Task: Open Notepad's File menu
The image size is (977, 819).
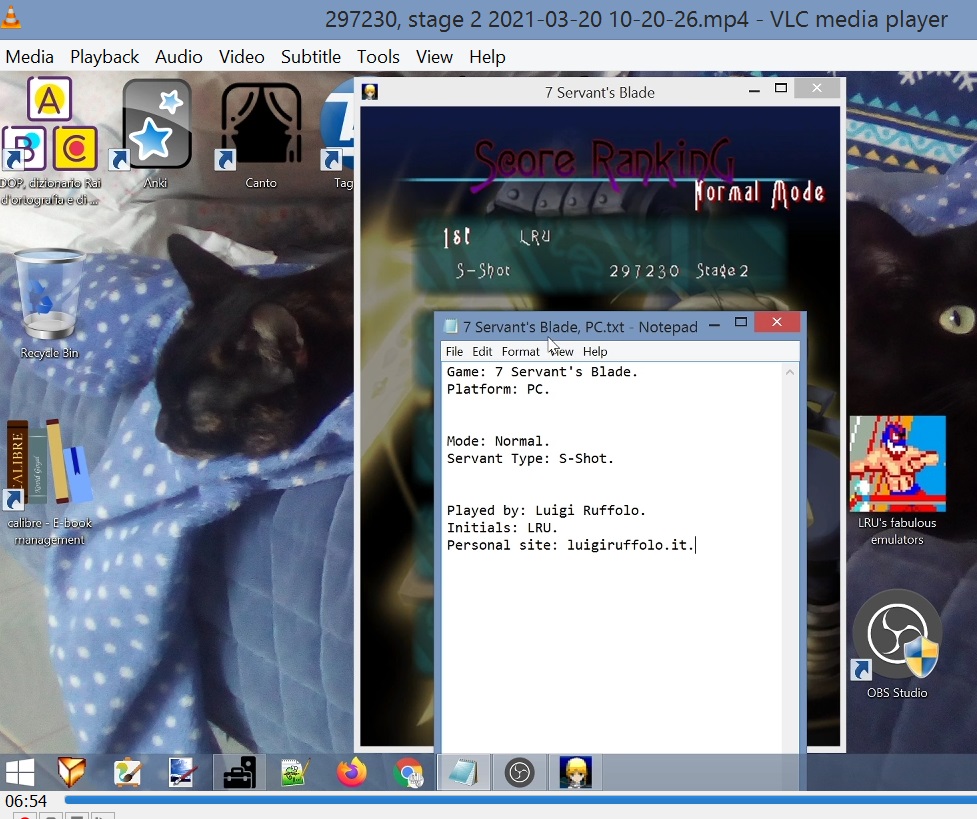Action: coord(454,352)
